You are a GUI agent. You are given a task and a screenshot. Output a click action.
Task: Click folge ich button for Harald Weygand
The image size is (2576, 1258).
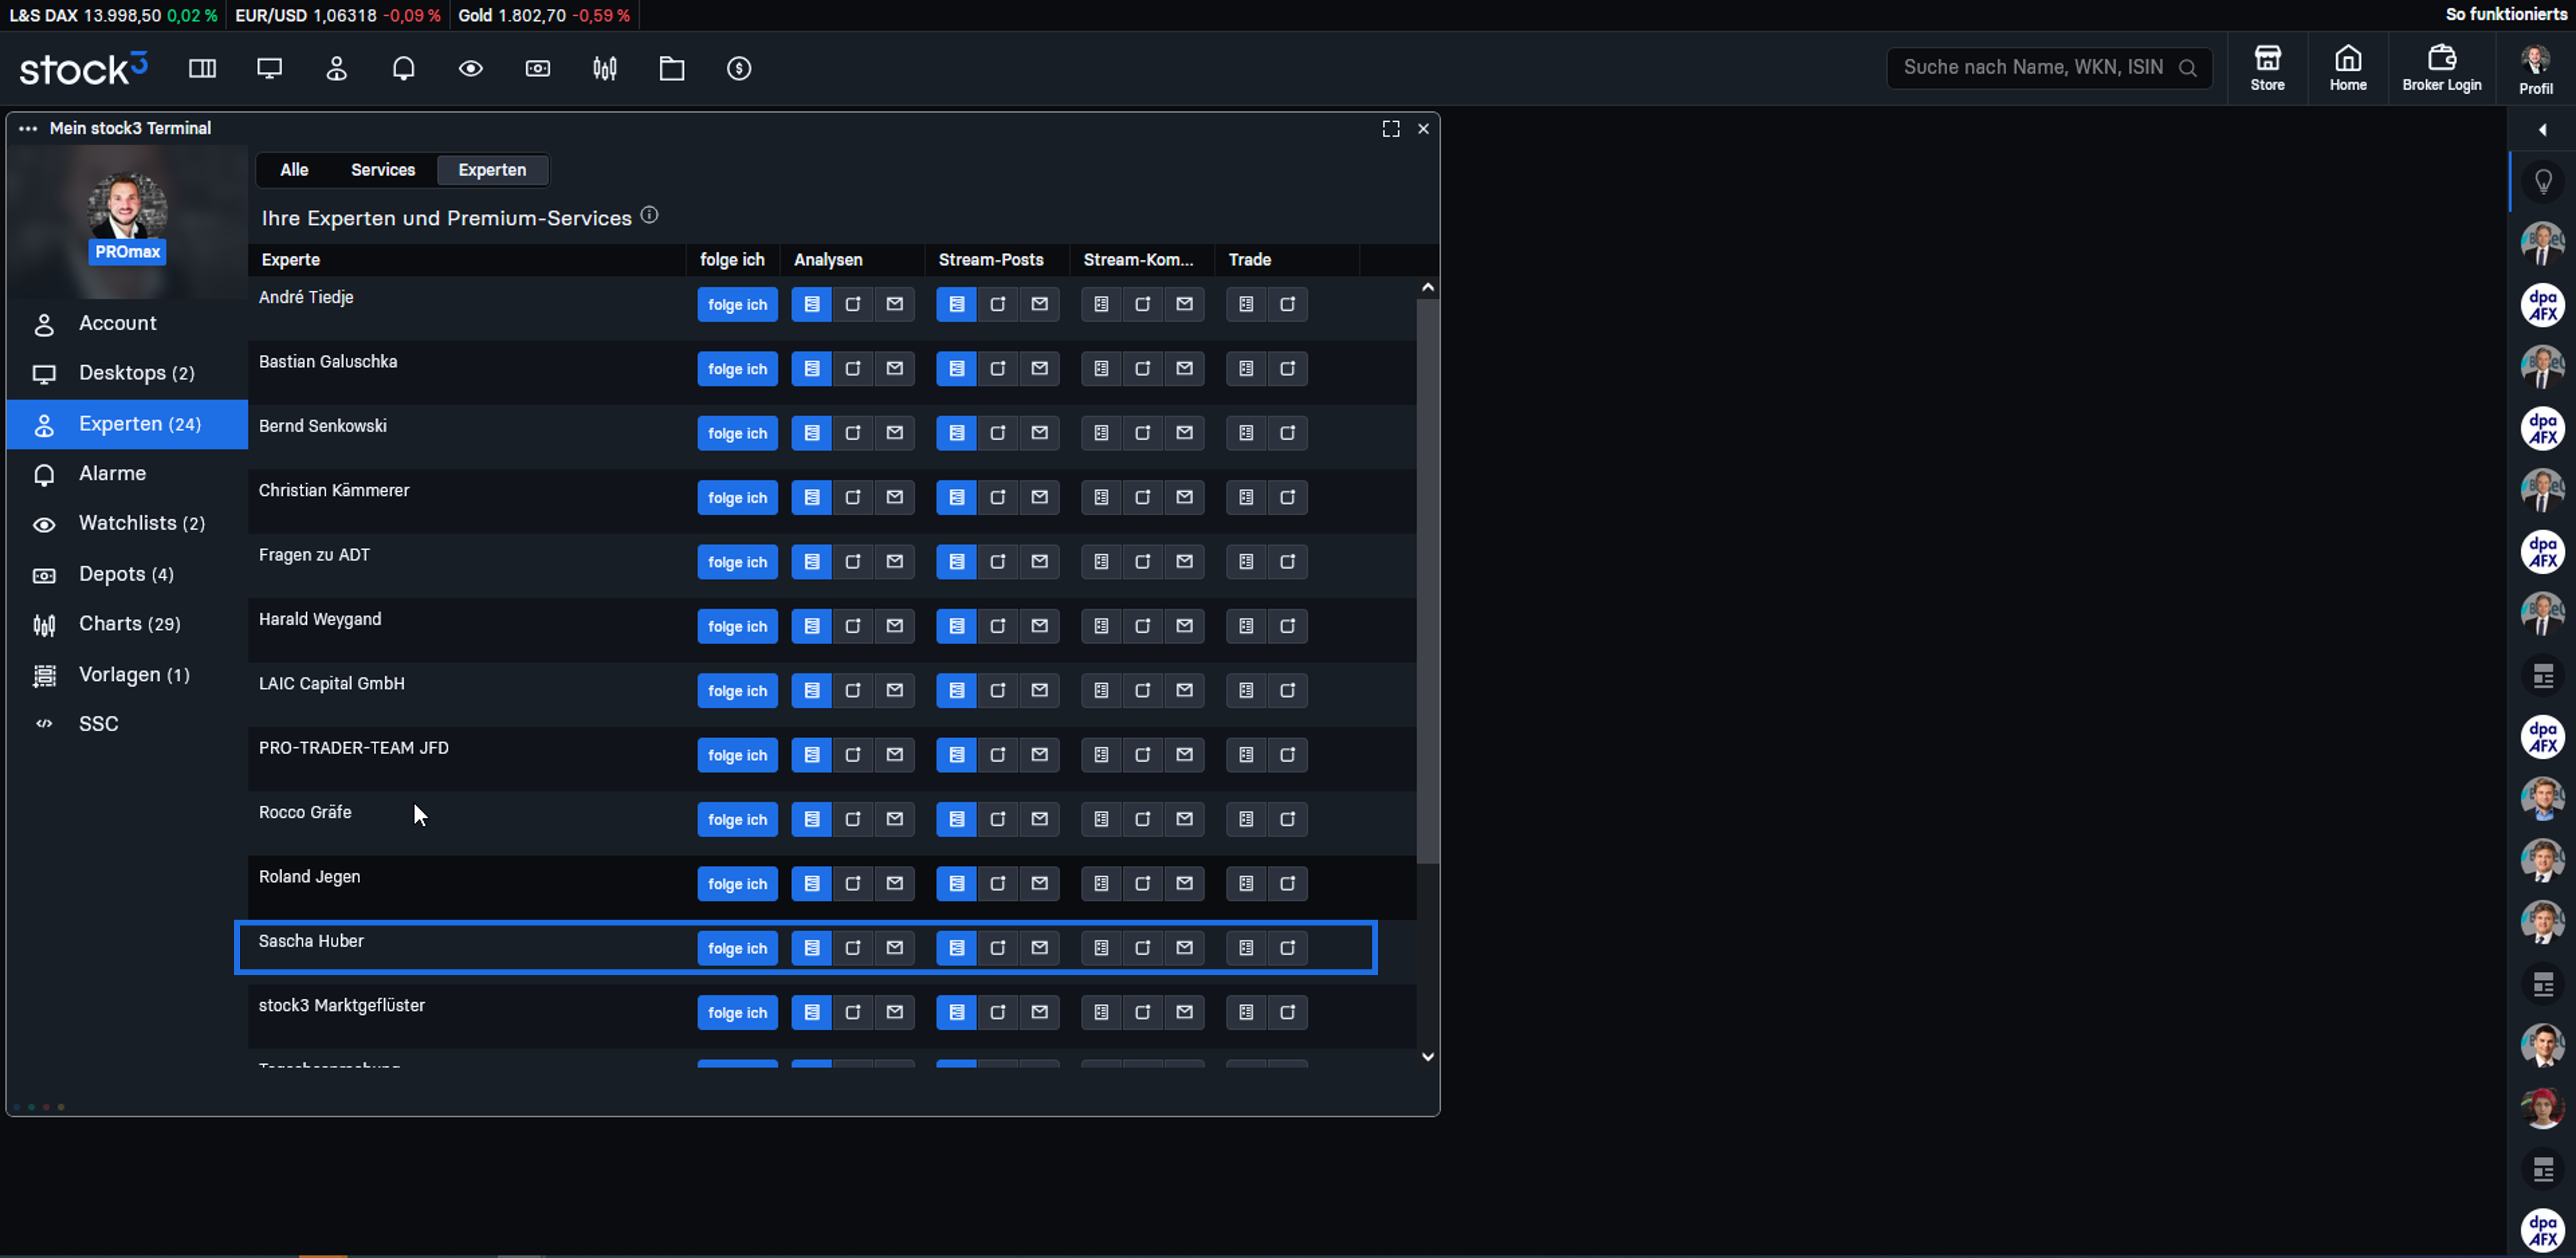coord(737,626)
